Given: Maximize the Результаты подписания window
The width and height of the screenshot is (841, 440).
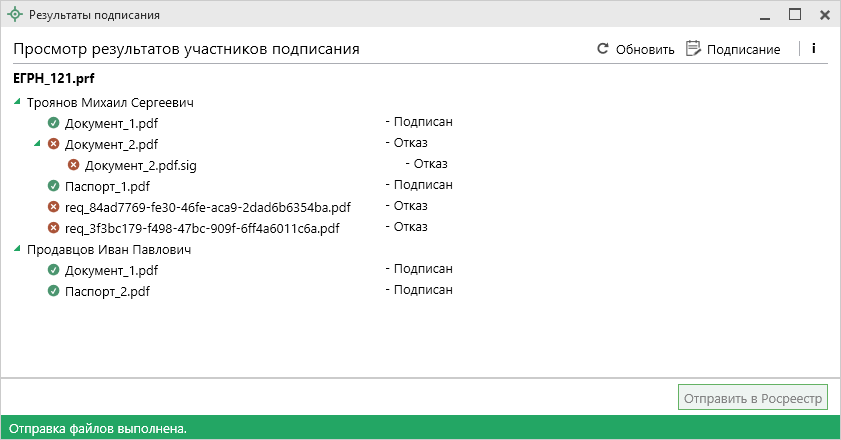Looking at the screenshot, I should [795, 15].
